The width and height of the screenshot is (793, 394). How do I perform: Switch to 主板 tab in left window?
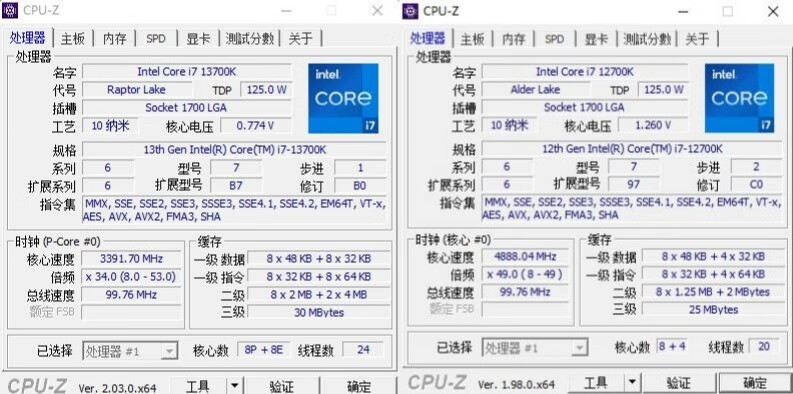(x=72, y=38)
